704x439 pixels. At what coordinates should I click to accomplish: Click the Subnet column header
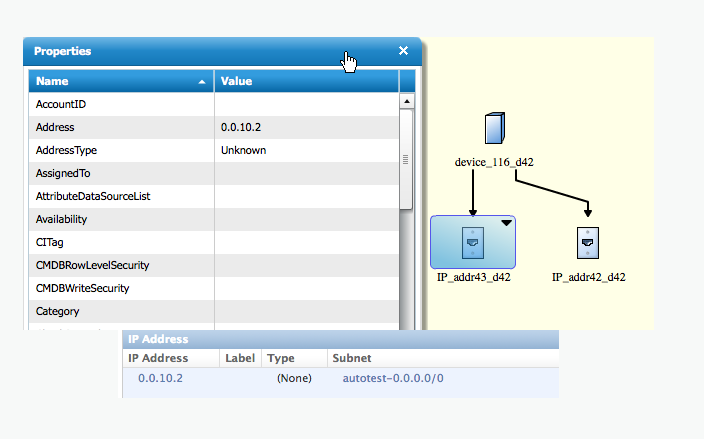[x=351, y=357]
